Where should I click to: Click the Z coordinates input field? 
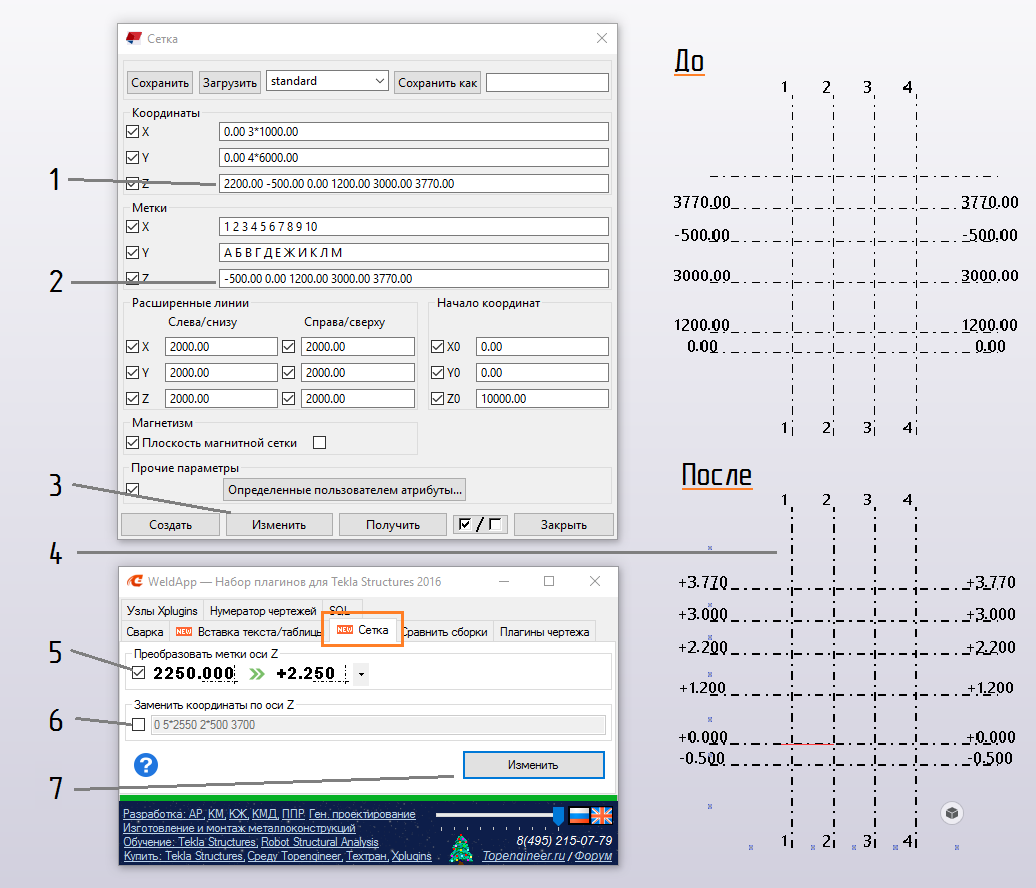(412, 184)
